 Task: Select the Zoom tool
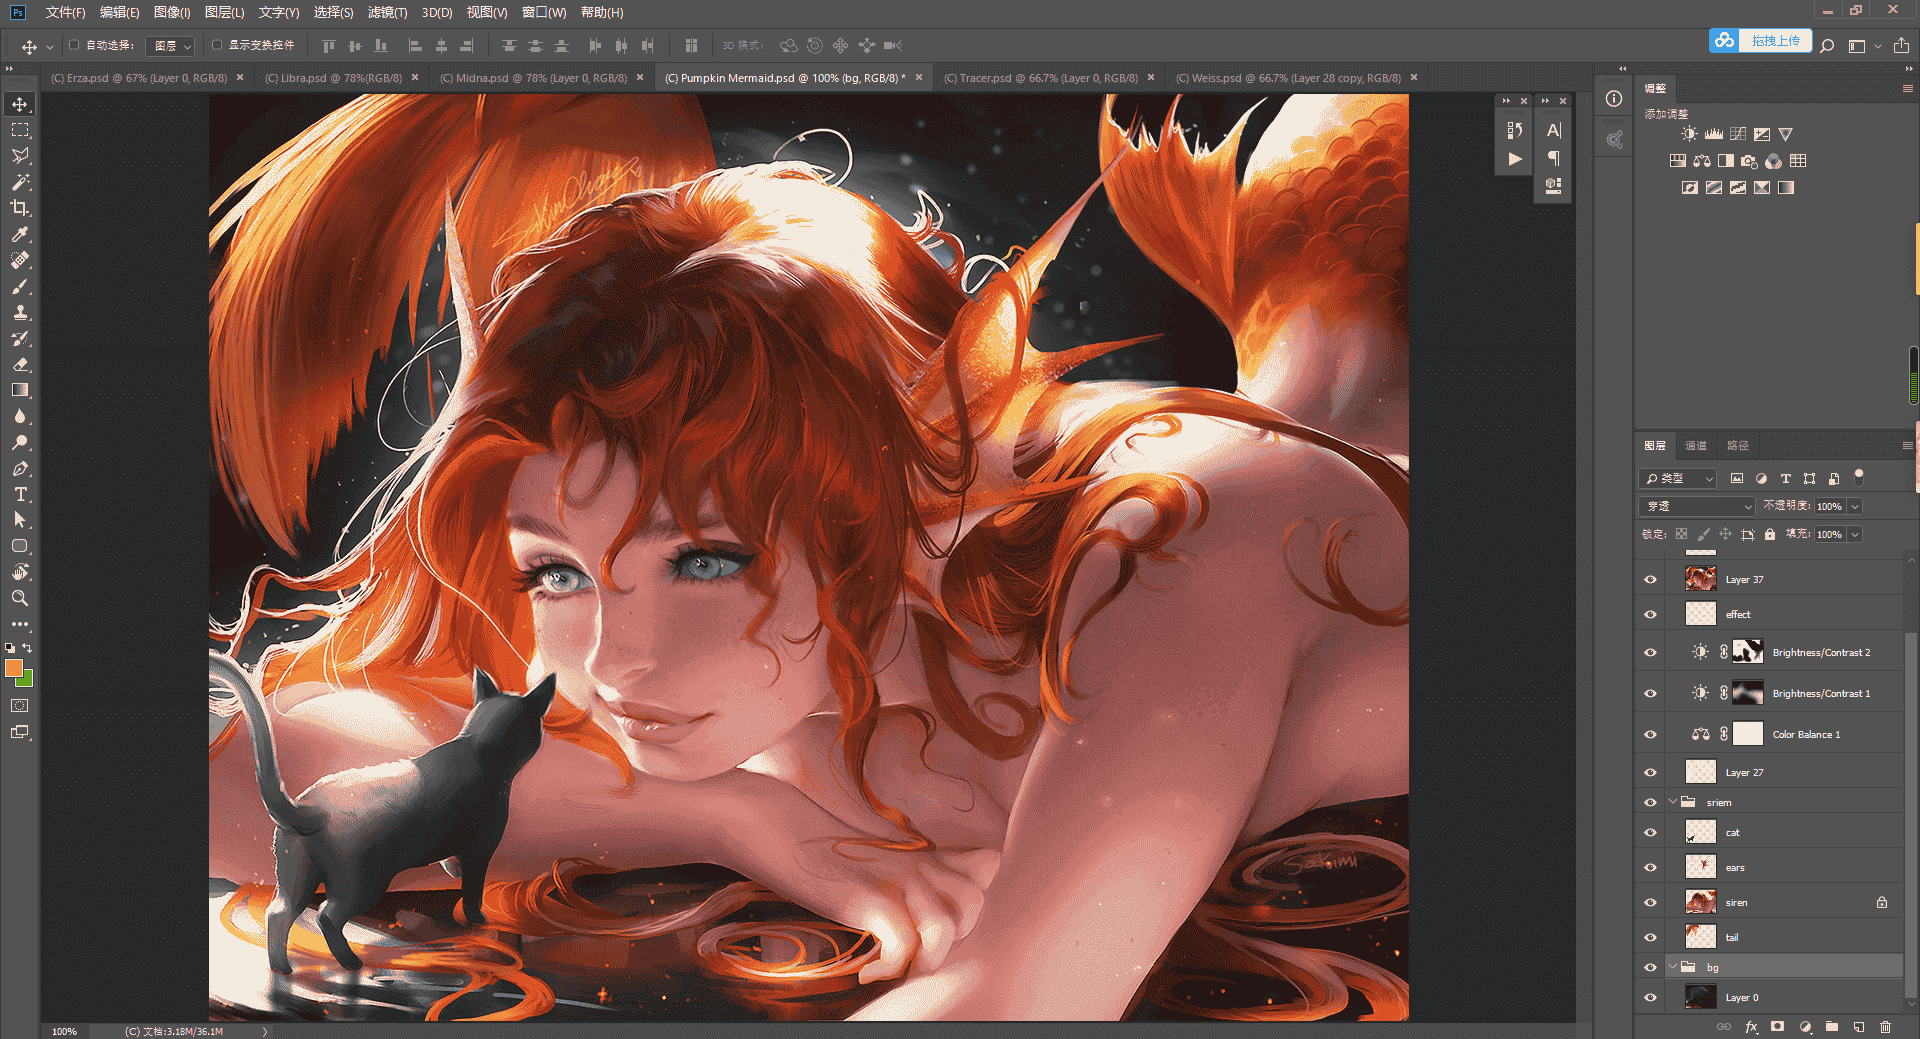point(20,598)
